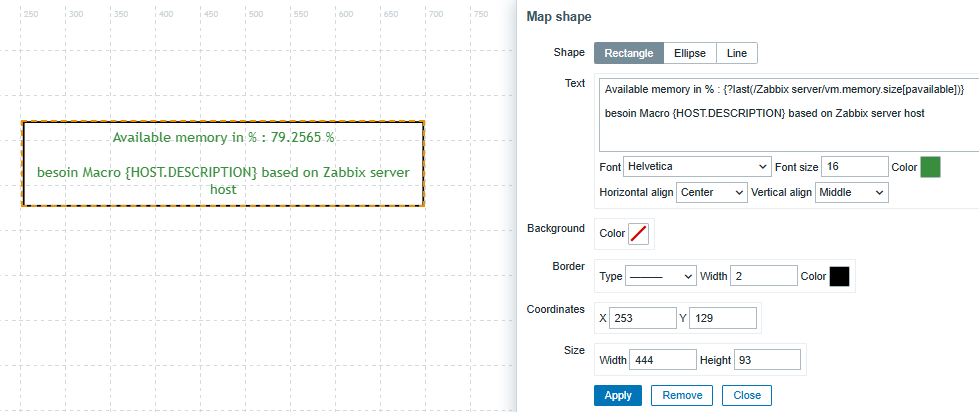The height and width of the screenshot is (412, 979).
Task: Open the Border Type line style dropdown
Action: [661, 276]
